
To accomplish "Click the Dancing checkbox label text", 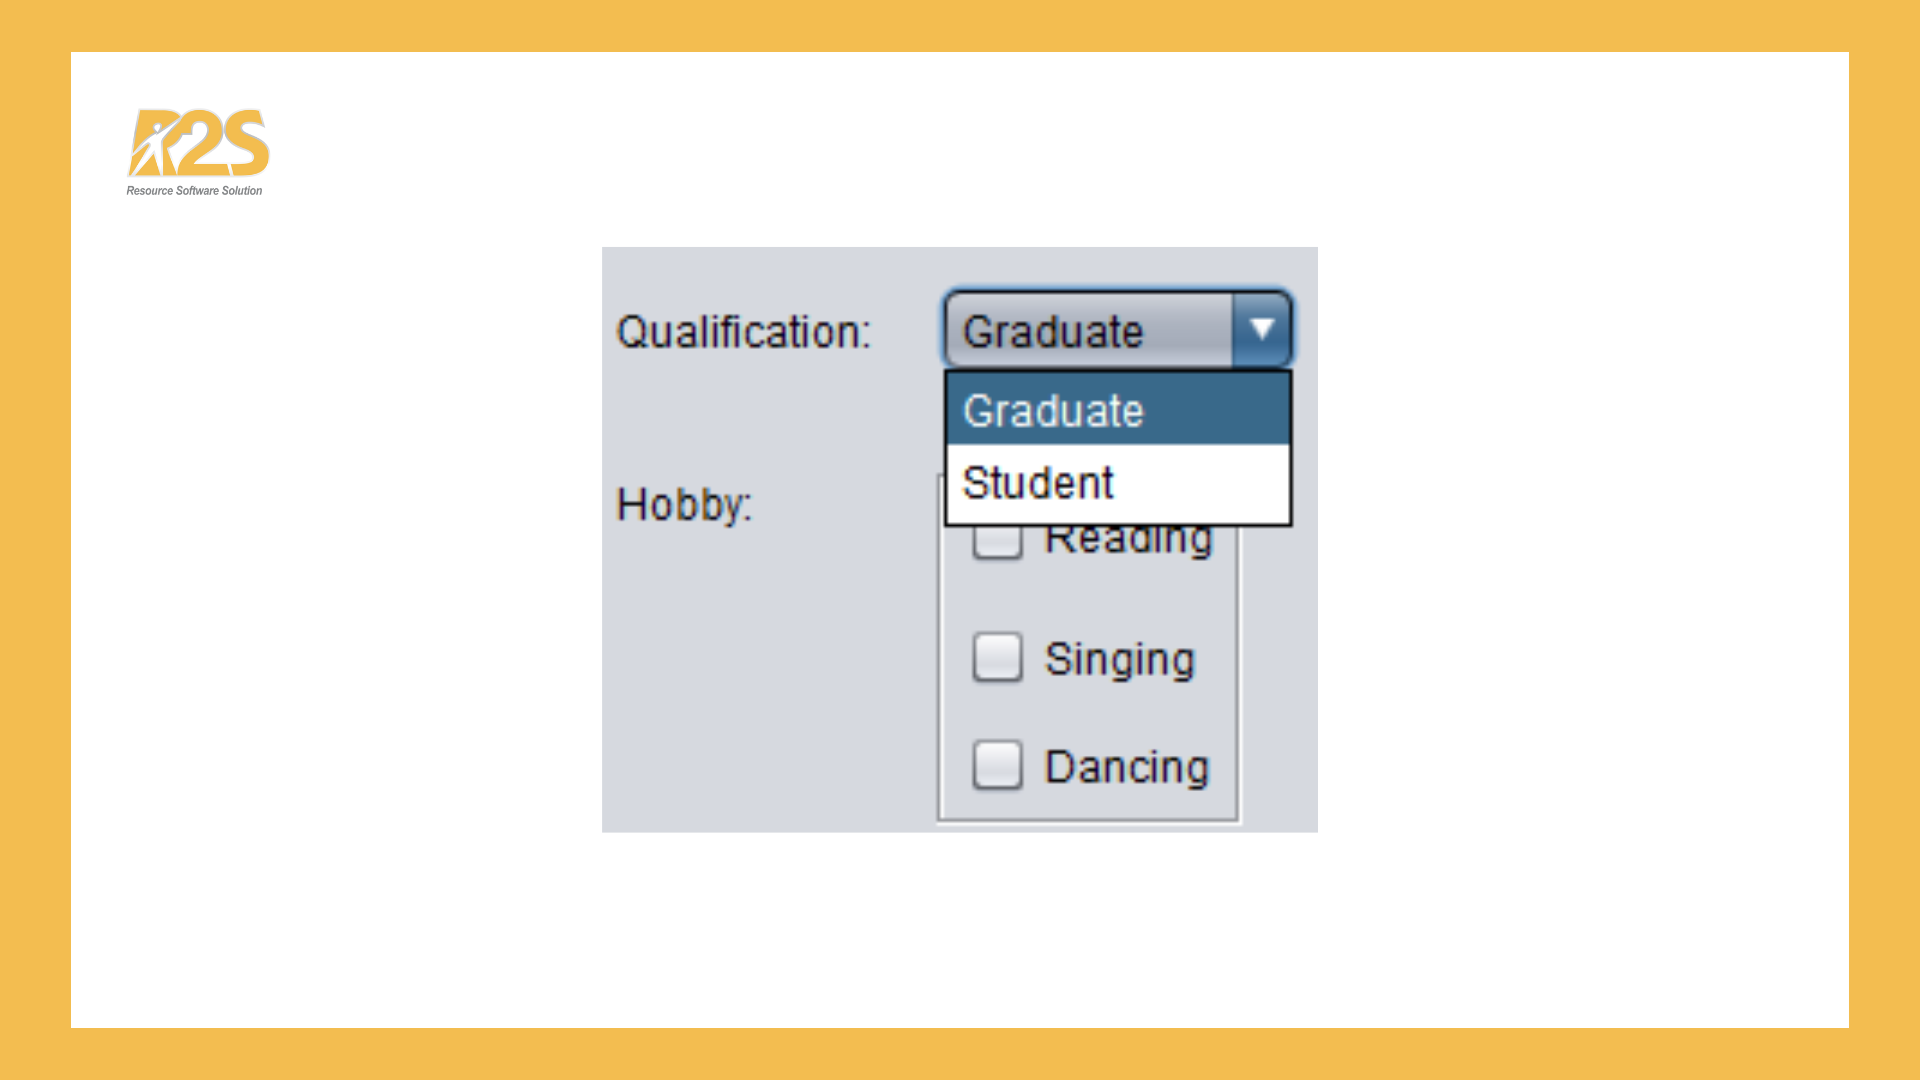I will click(1126, 768).
